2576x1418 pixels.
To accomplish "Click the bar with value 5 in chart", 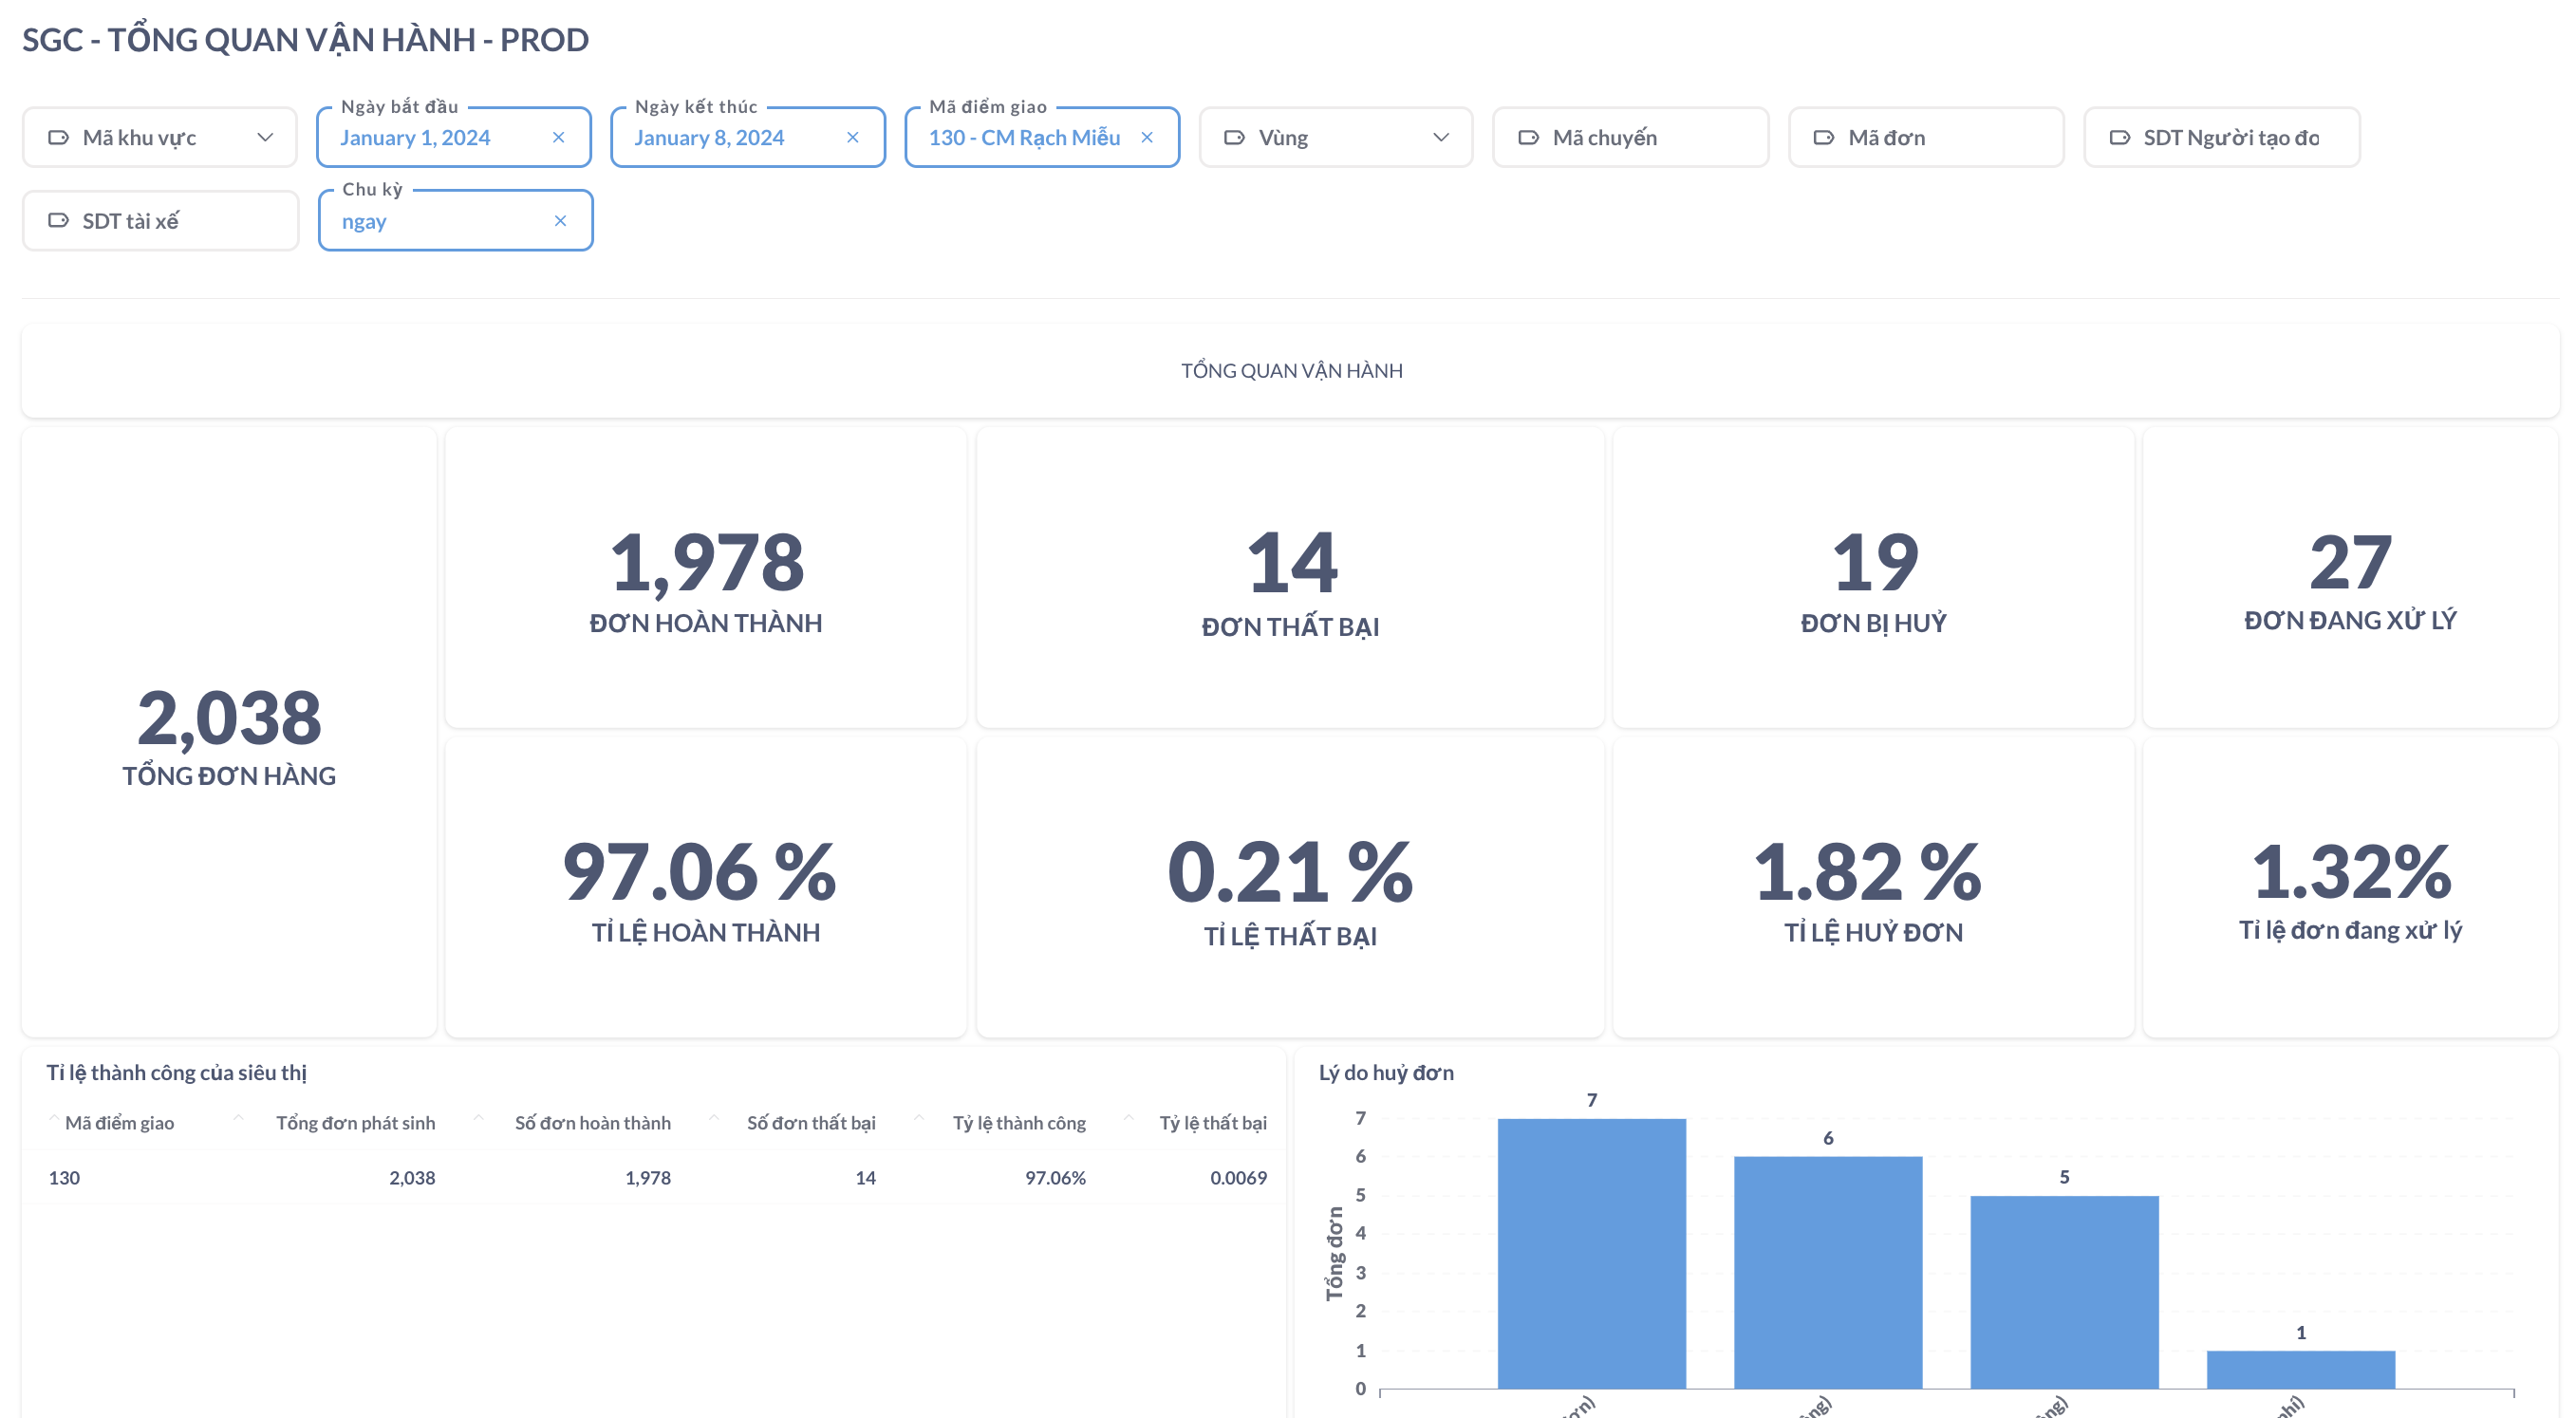I will pos(2064,1292).
